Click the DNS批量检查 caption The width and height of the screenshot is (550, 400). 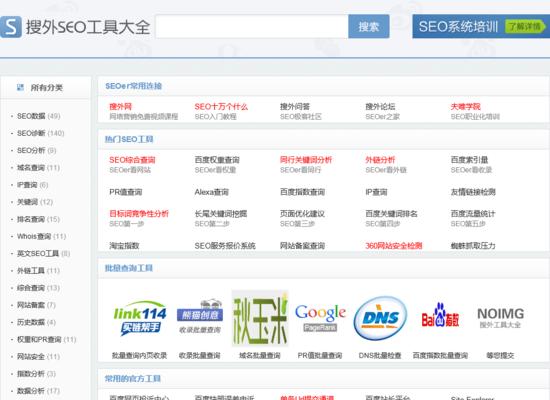pos(380,355)
